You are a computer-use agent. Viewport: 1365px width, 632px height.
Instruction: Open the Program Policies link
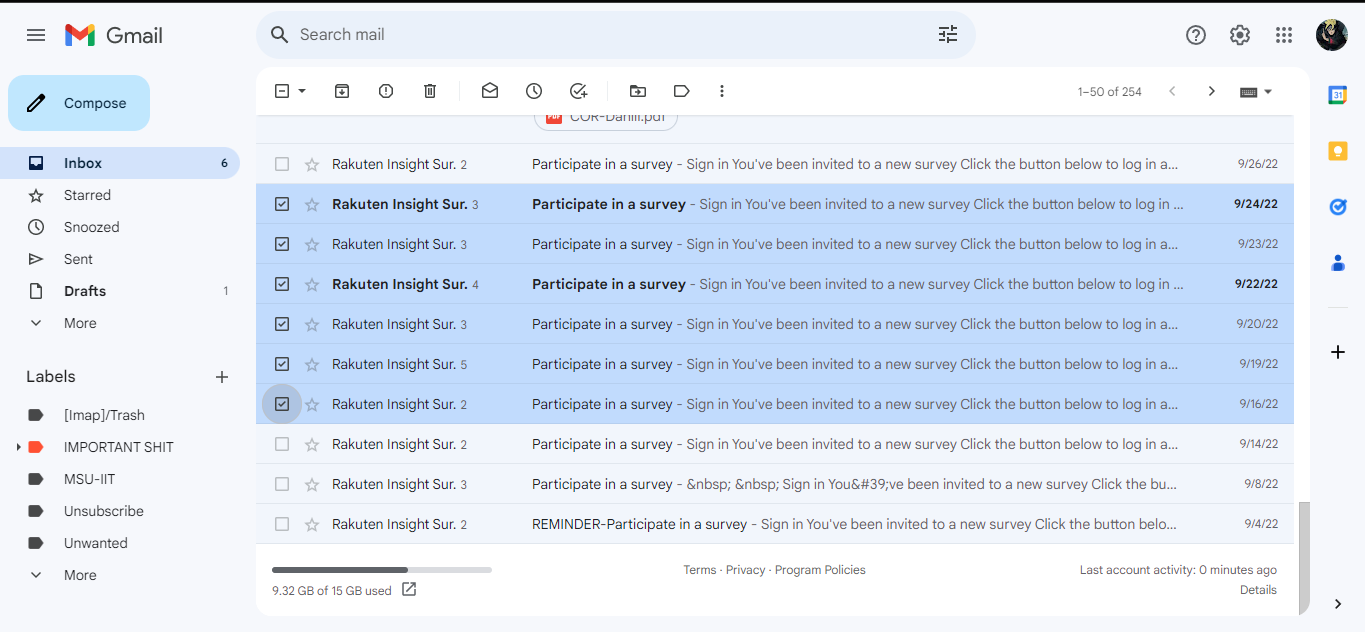[x=820, y=570]
